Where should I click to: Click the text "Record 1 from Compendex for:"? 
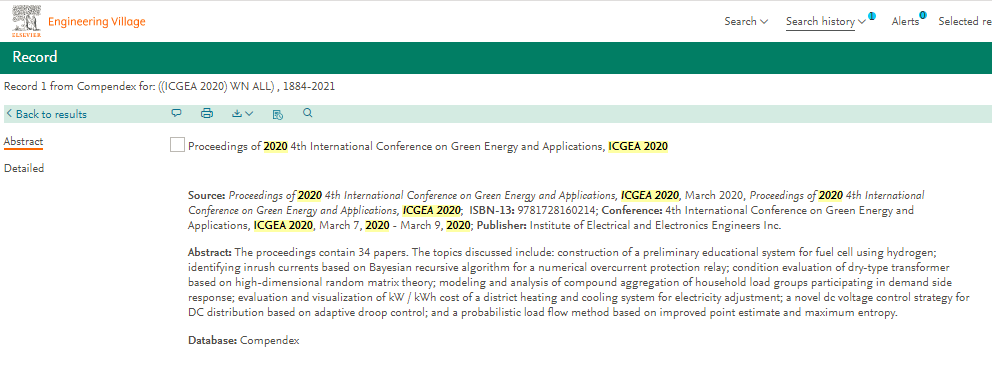[80, 87]
